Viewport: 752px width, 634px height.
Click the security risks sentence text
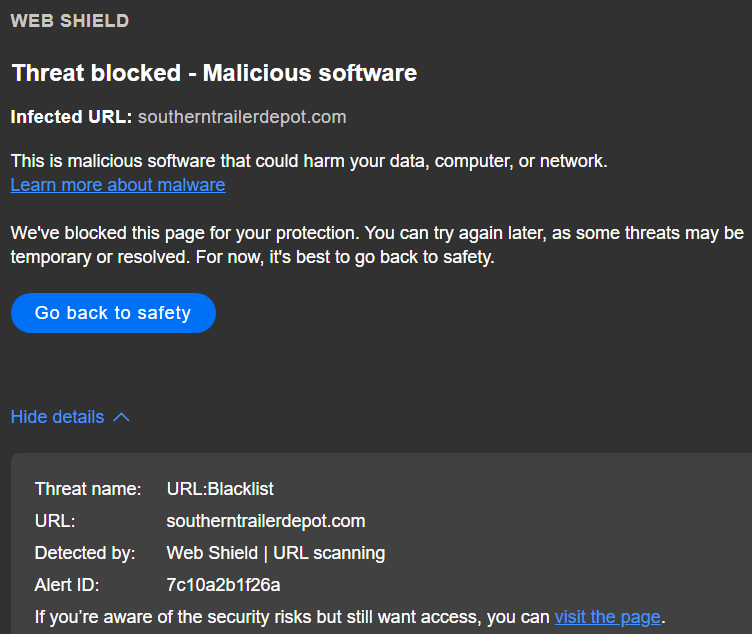[290, 617]
